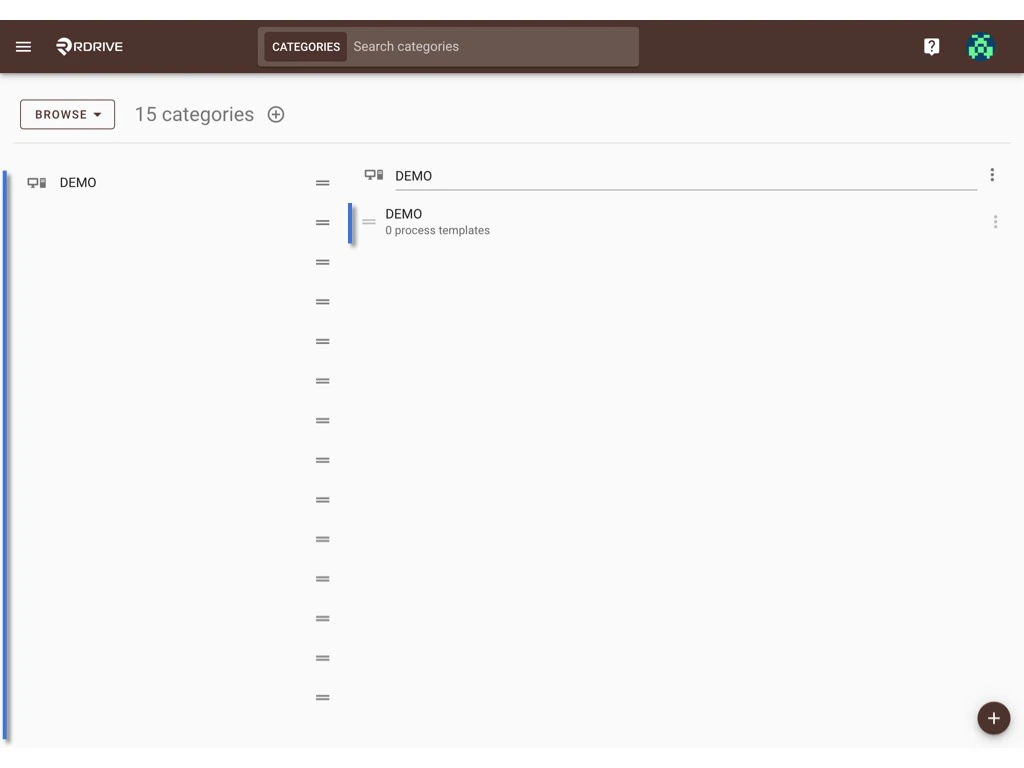Open the hamburger navigation menu
This screenshot has height=768, width=1024.
click(23, 46)
